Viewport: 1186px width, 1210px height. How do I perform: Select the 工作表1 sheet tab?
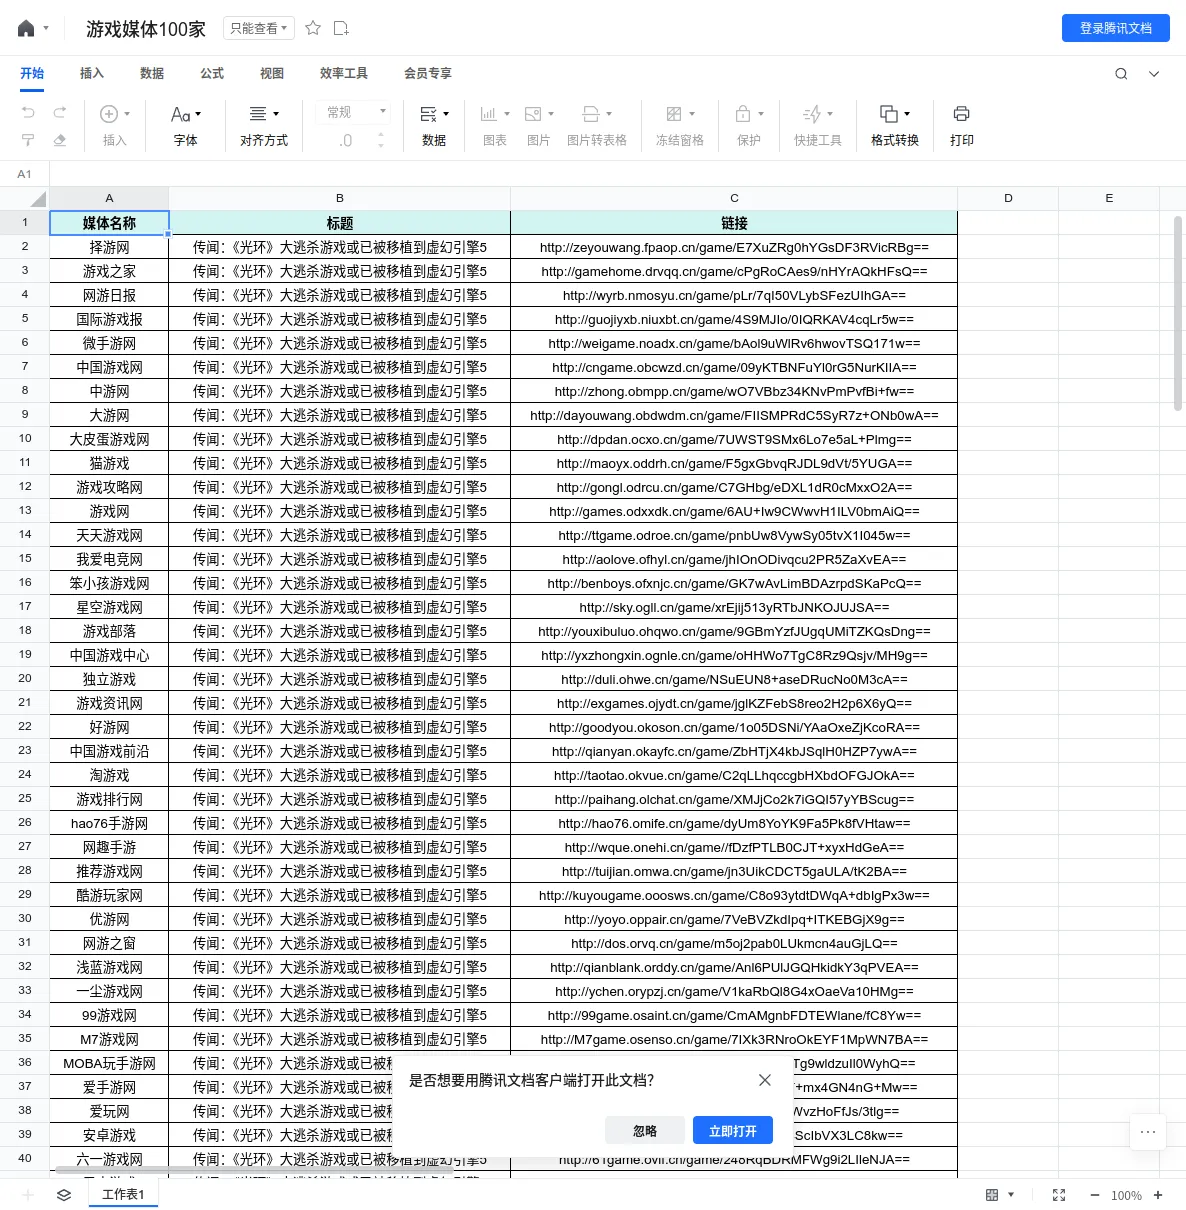pyautogui.click(x=123, y=1194)
